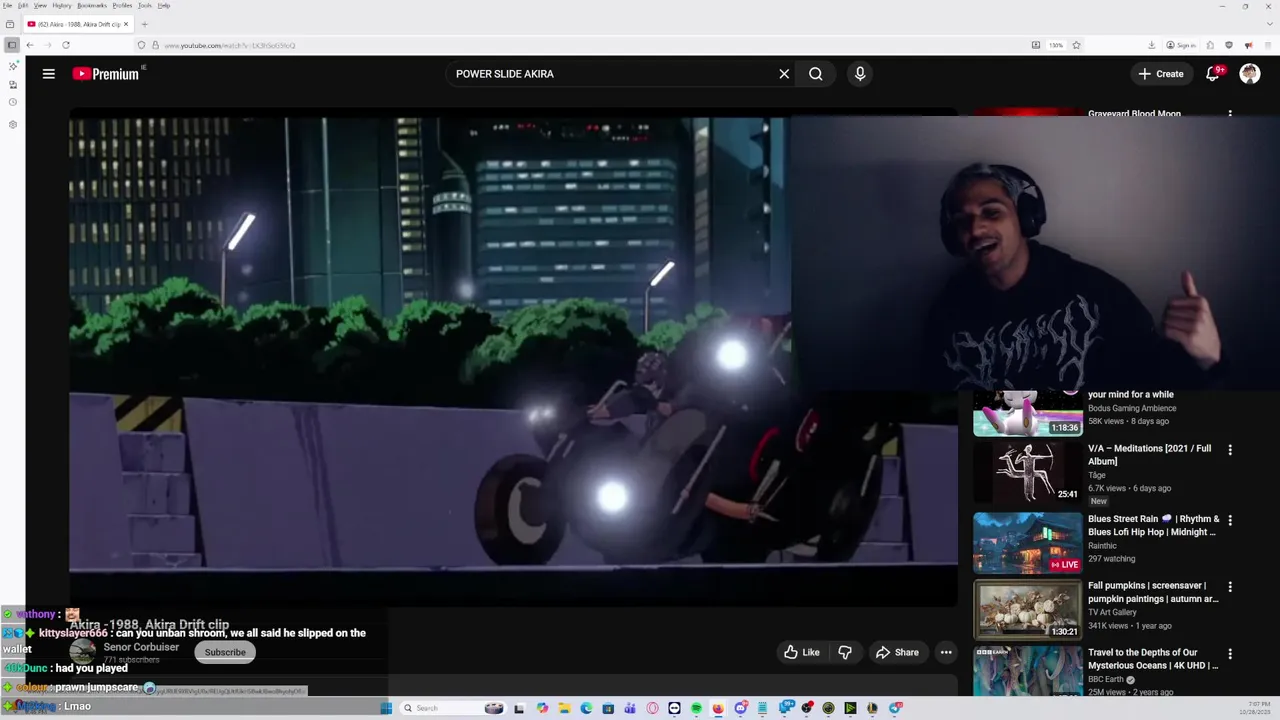Bookmark this page with the star

[1076, 45]
